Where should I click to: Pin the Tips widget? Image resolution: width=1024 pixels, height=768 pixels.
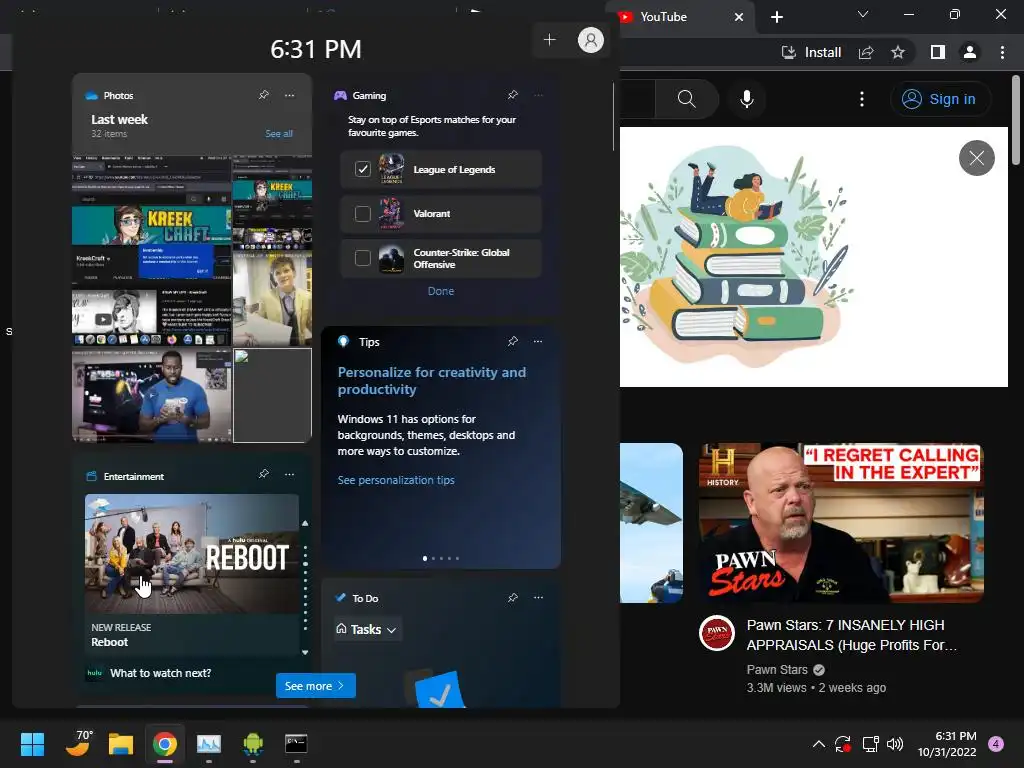[513, 342]
